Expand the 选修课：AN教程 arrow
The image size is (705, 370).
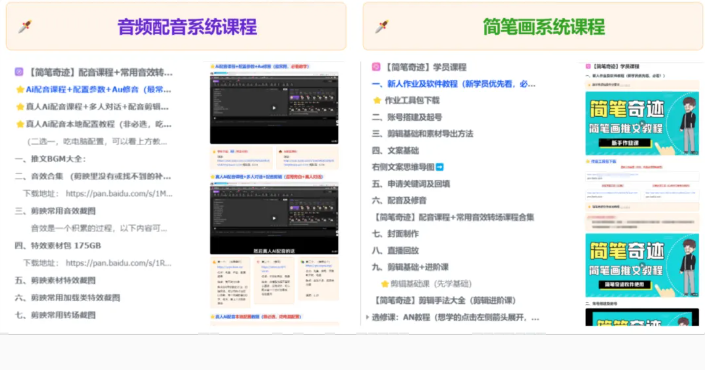[367, 317]
